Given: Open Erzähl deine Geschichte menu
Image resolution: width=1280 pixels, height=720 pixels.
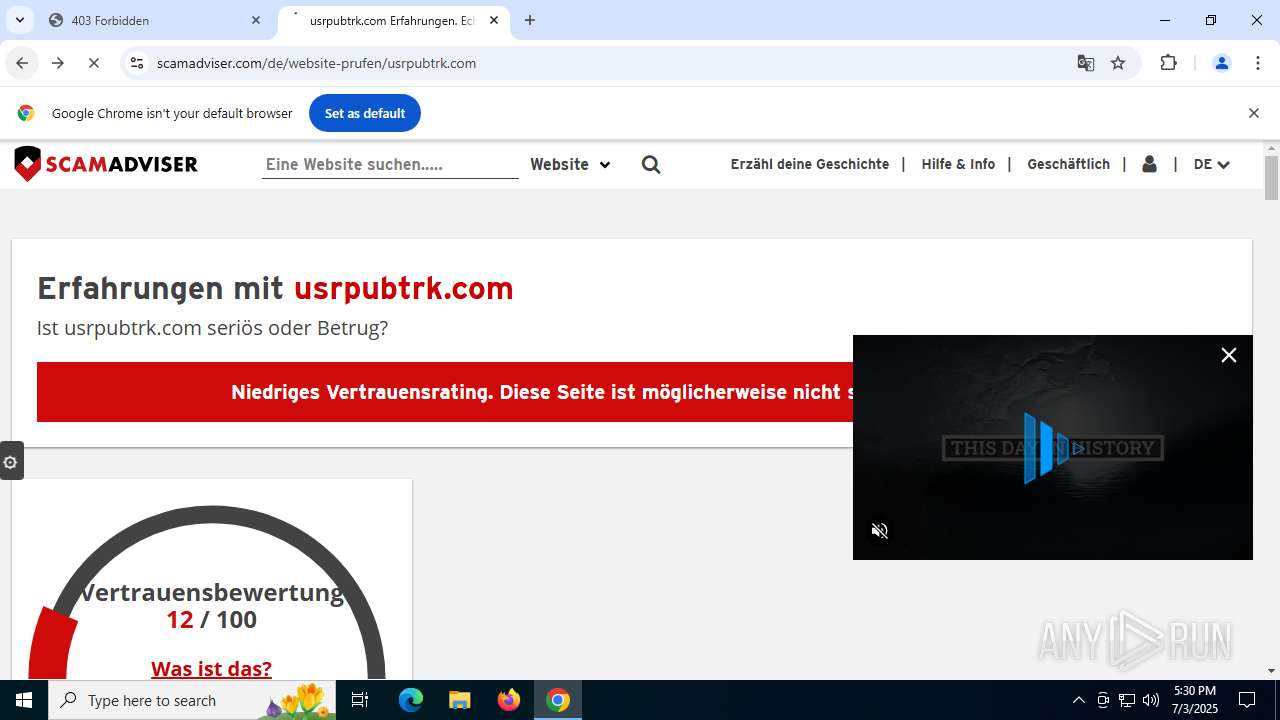Looking at the screenshot, I should click(x=810, y=164).
